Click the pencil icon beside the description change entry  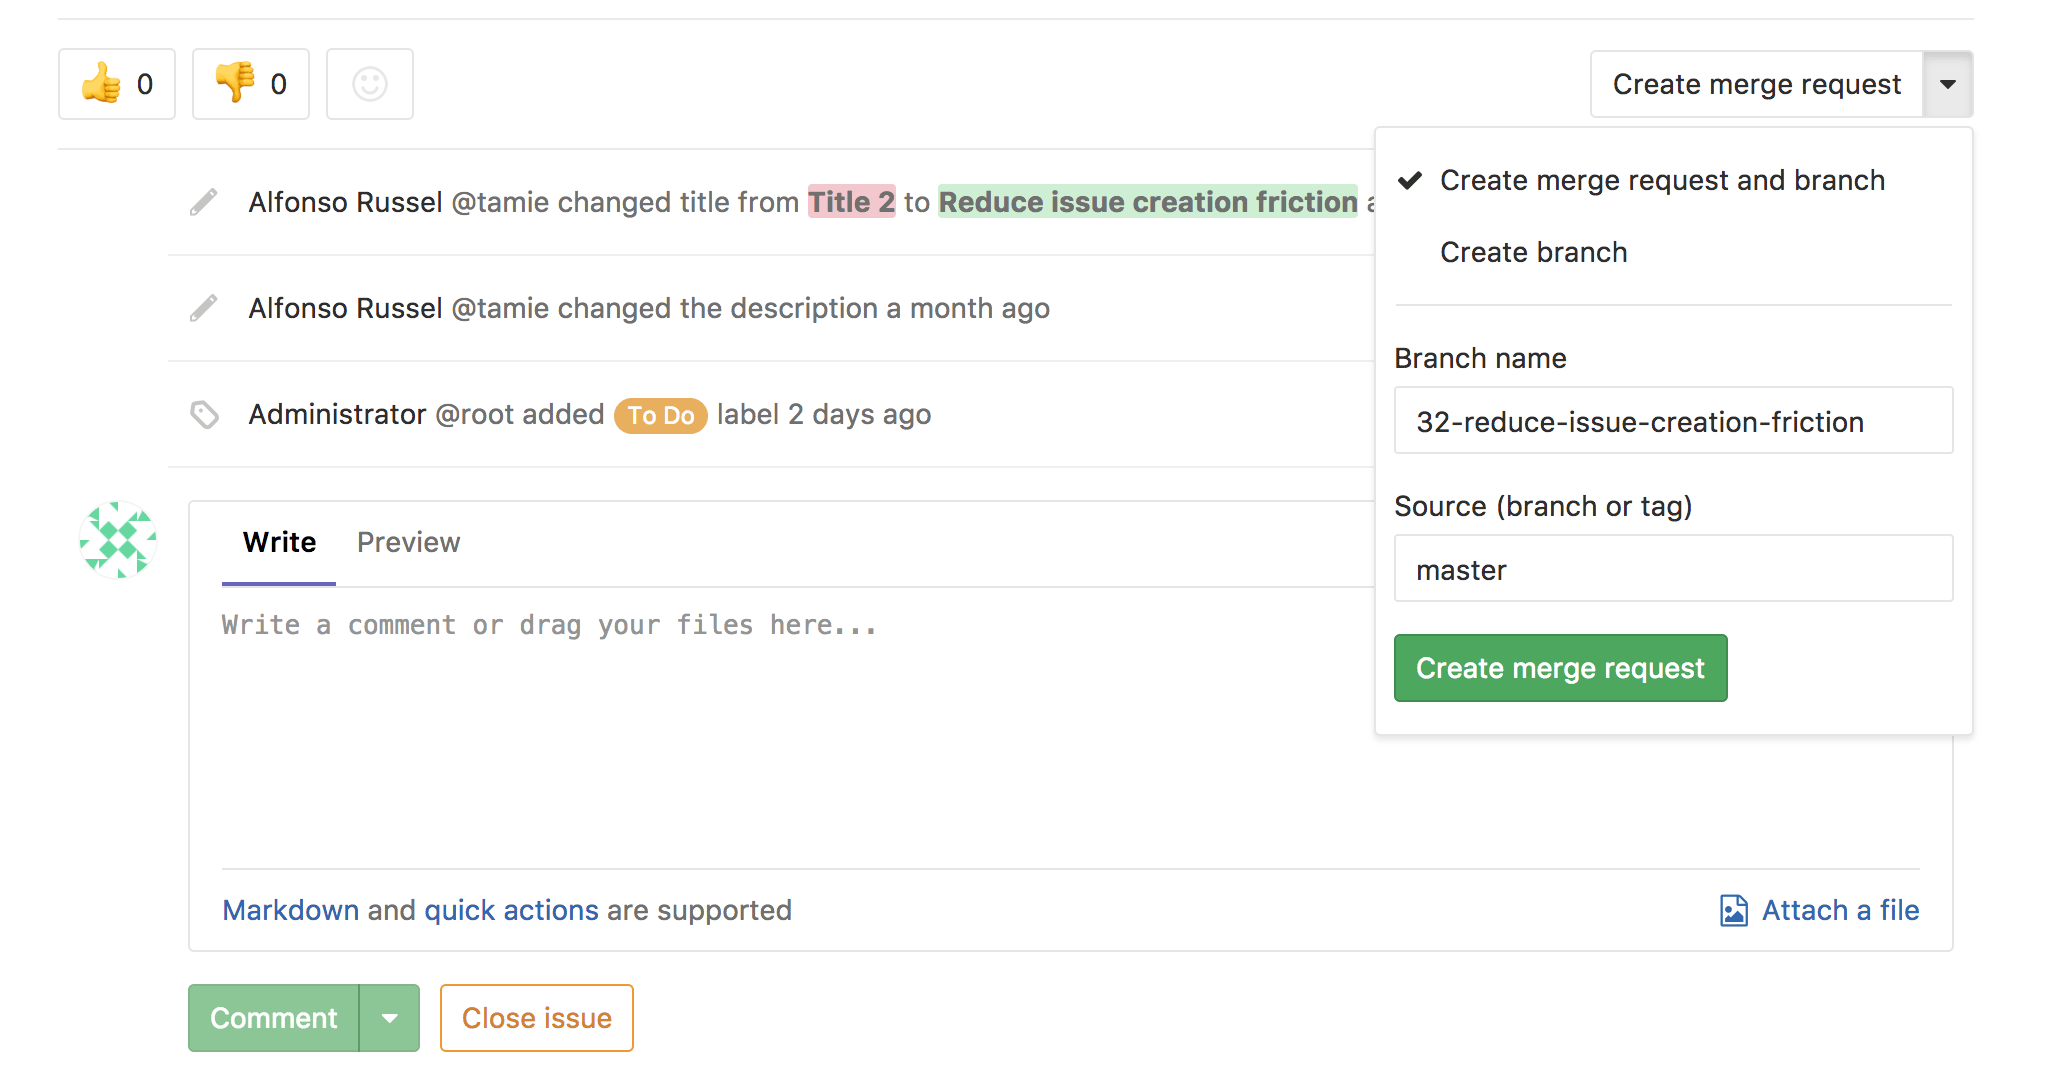[x=203, y=308]
